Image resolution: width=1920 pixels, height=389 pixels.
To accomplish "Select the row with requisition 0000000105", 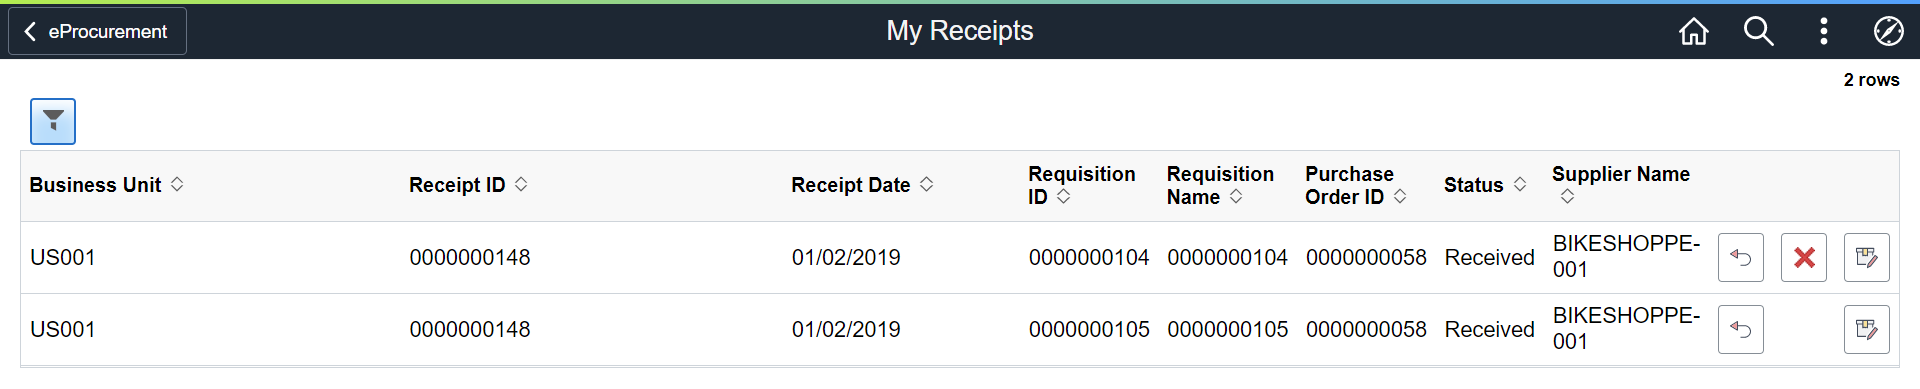I will coord(959,330).
